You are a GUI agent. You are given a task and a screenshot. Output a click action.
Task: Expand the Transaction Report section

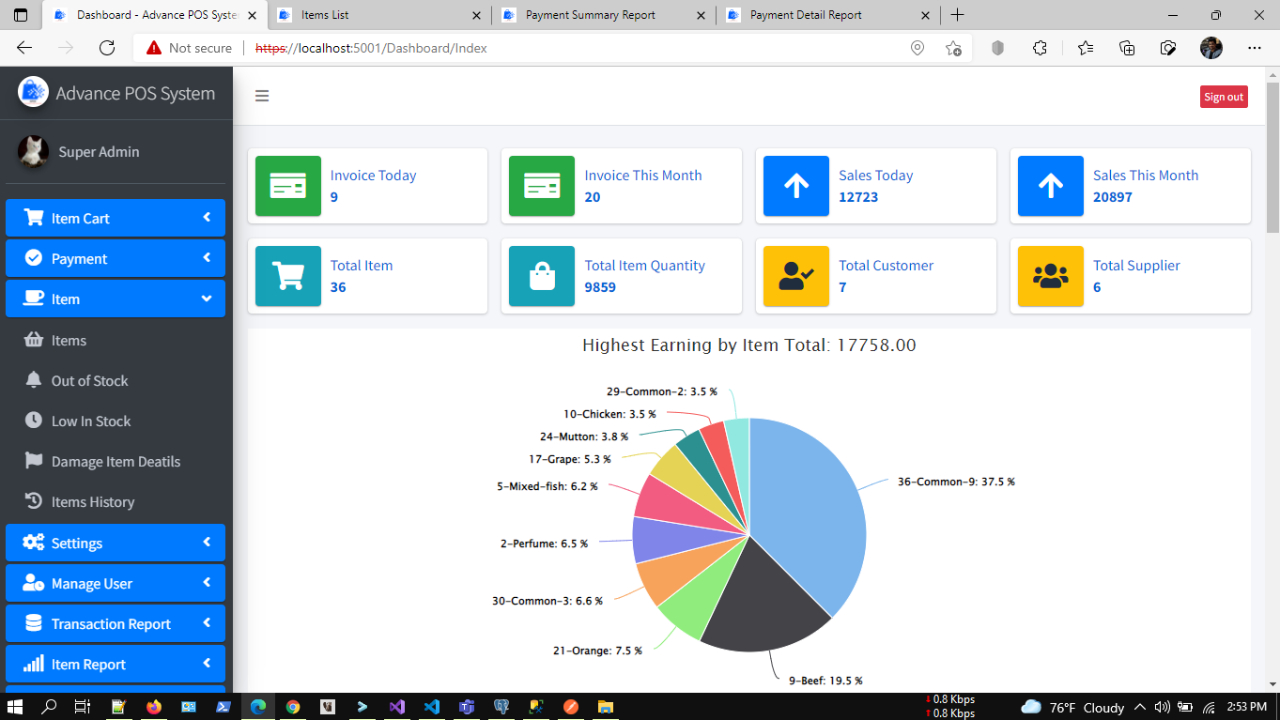point(115,623)
